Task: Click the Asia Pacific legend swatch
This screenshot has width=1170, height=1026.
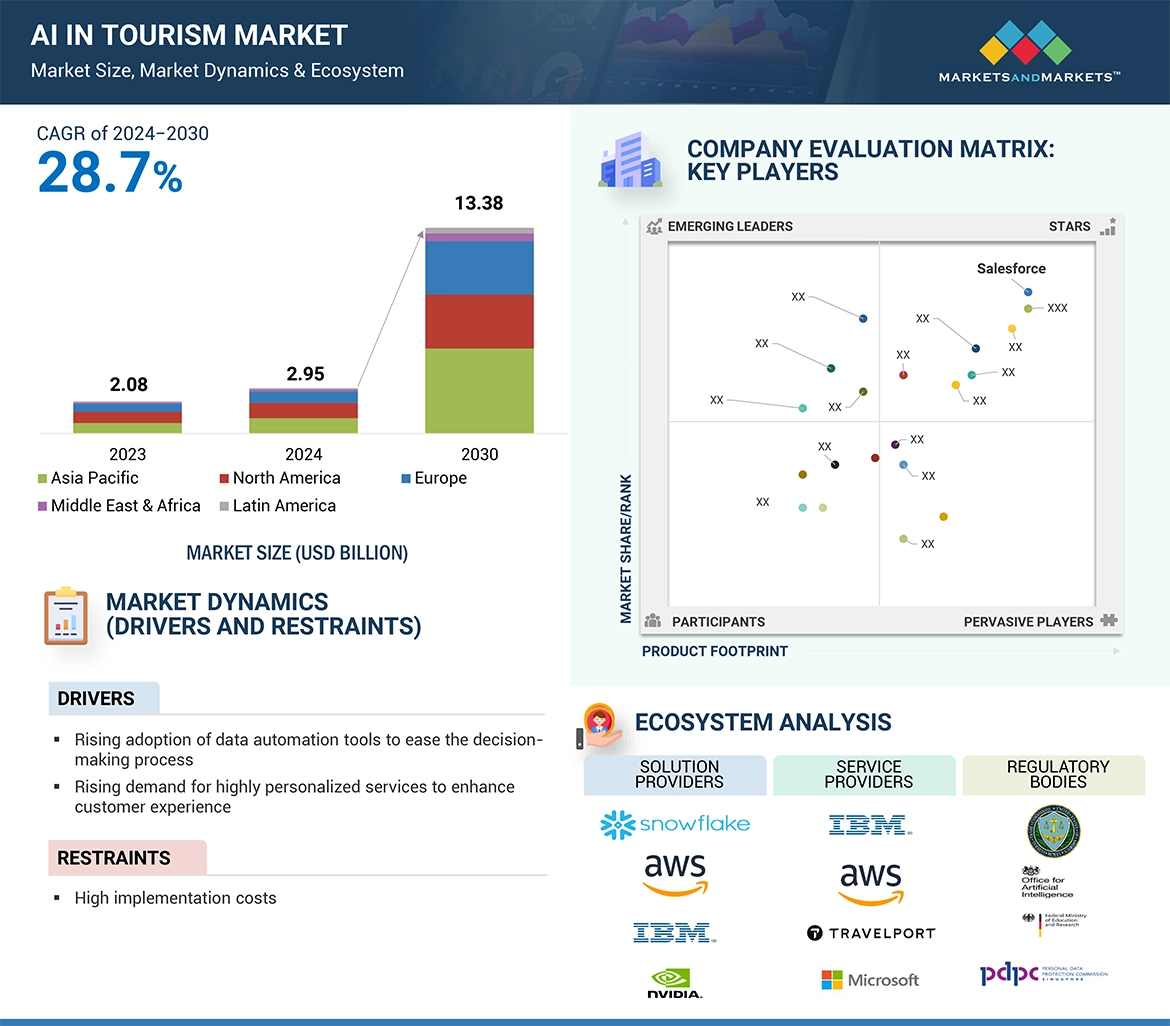Action: pyautogui.click(x=42, y=479)
